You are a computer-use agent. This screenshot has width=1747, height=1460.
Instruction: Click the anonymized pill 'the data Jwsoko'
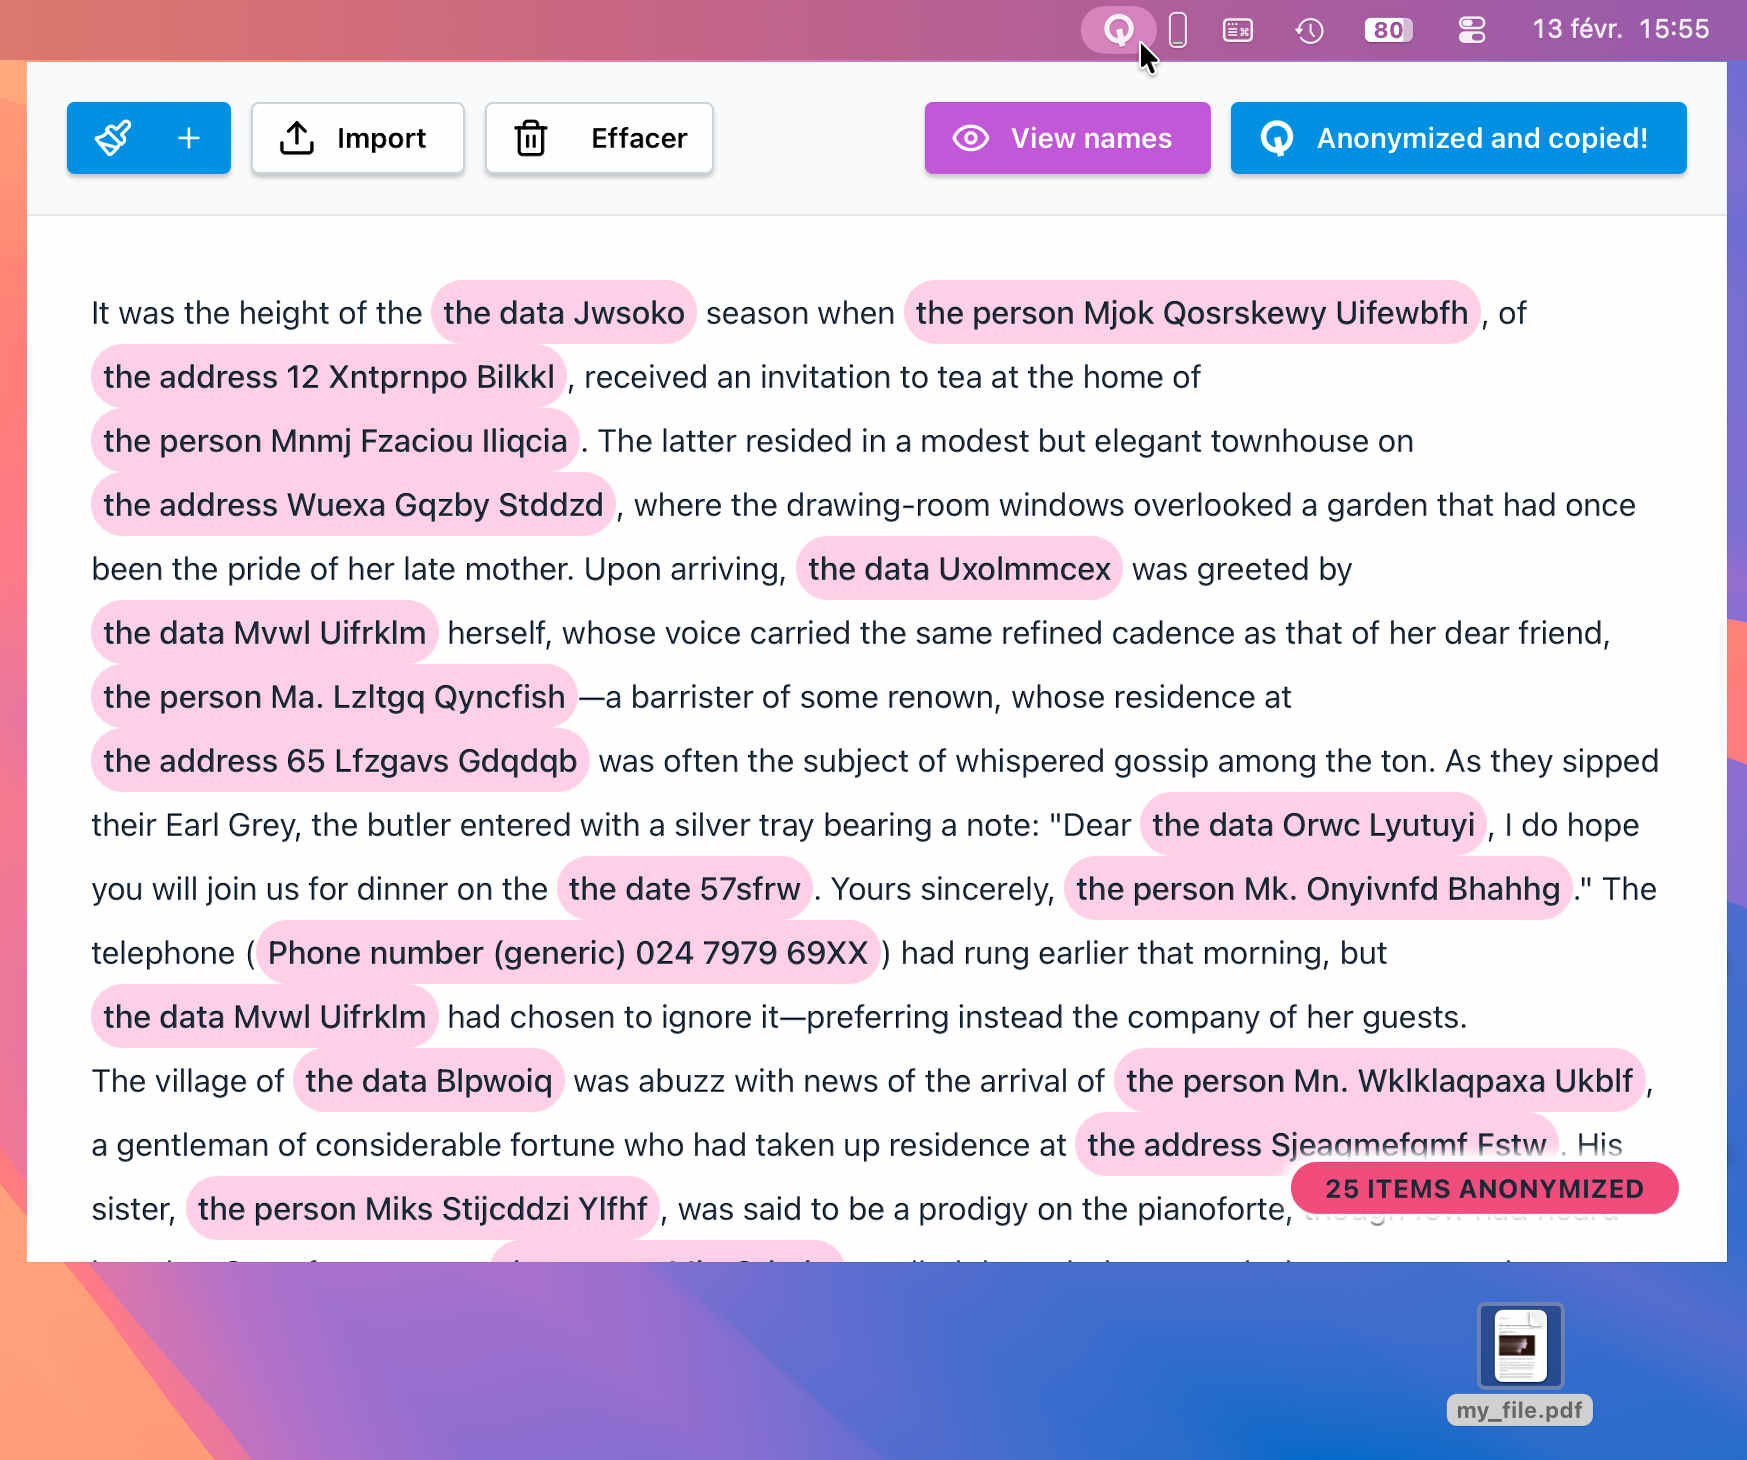coord(564,313)
